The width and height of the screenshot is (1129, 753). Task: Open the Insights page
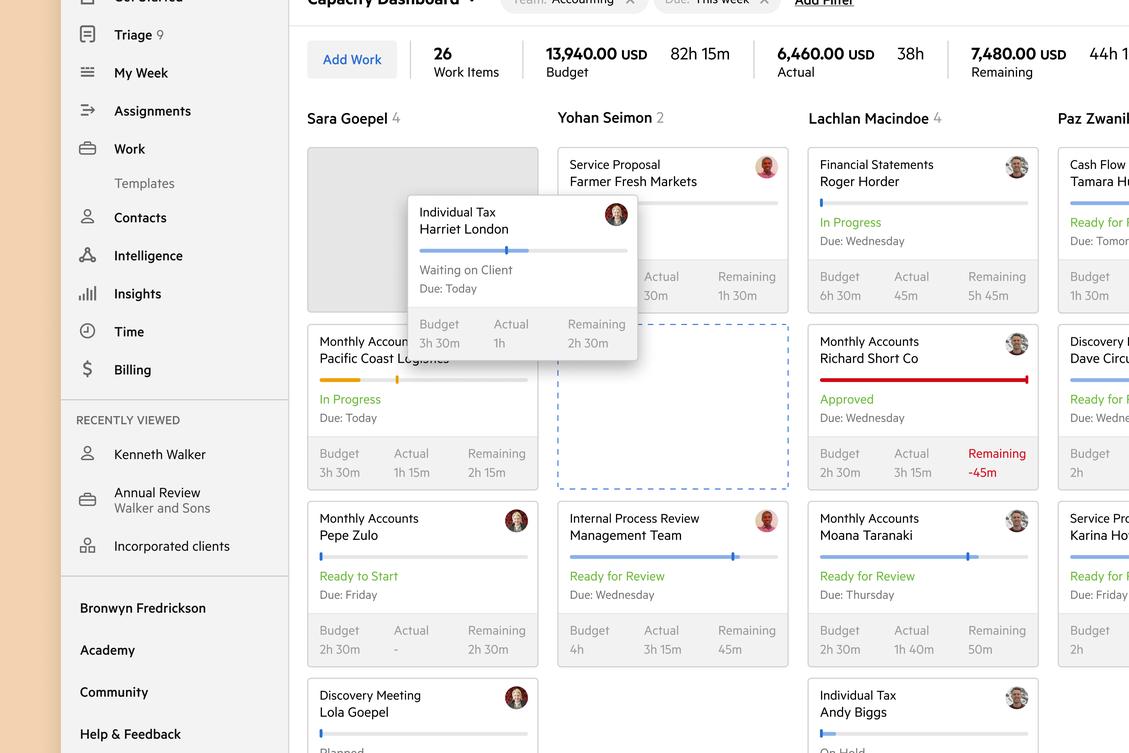click(138, 294)
